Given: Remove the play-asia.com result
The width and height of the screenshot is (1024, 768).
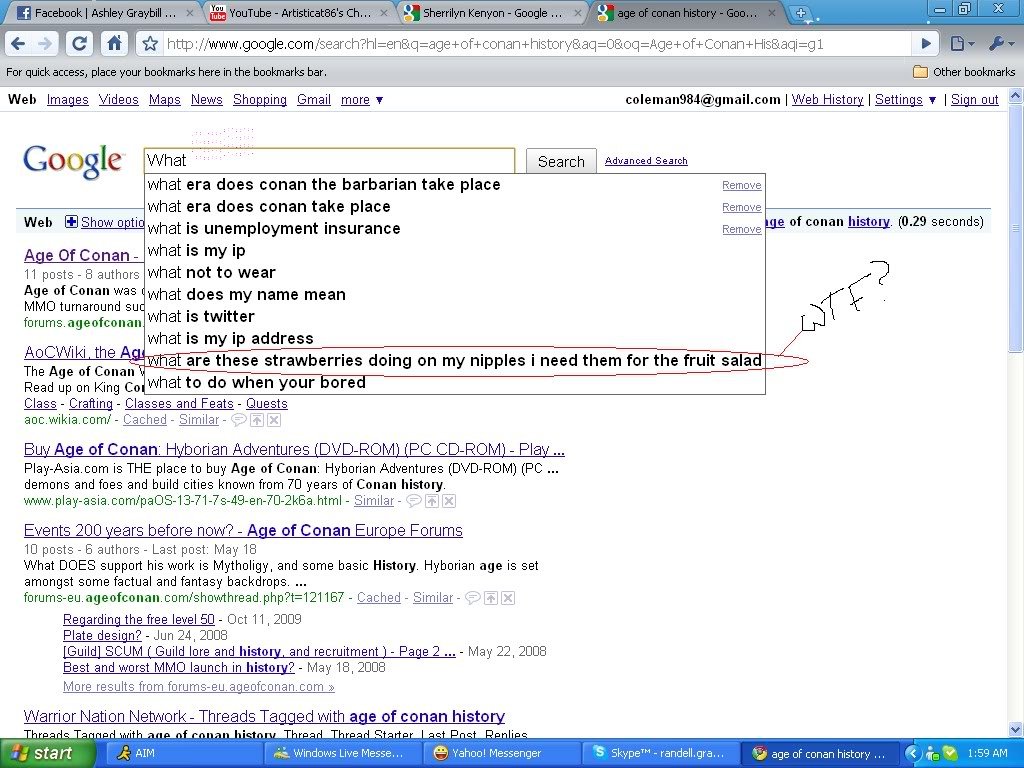Looking at the screenshot, I should pyautogui.click(x=449, y=501).
